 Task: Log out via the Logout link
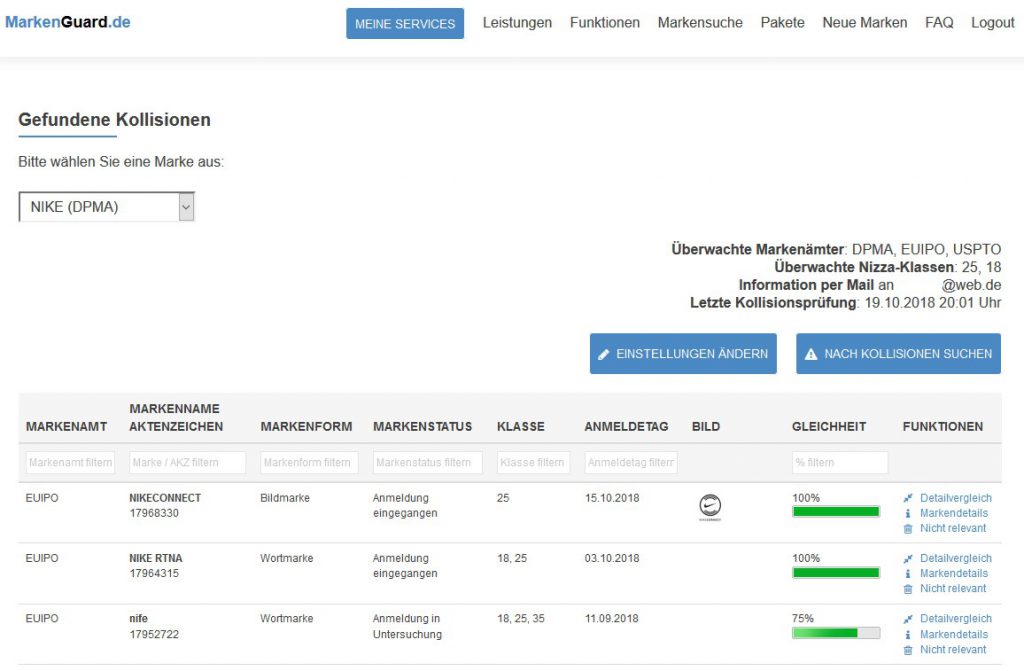tap(993, 23)
